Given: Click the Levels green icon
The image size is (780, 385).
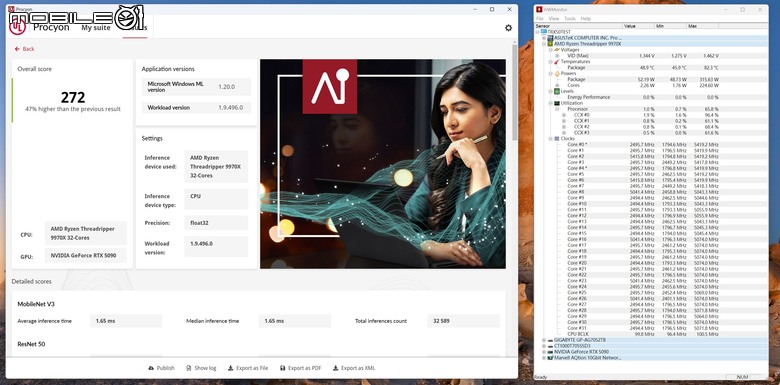Looking at the screenshot, I should tap(557, 91).
